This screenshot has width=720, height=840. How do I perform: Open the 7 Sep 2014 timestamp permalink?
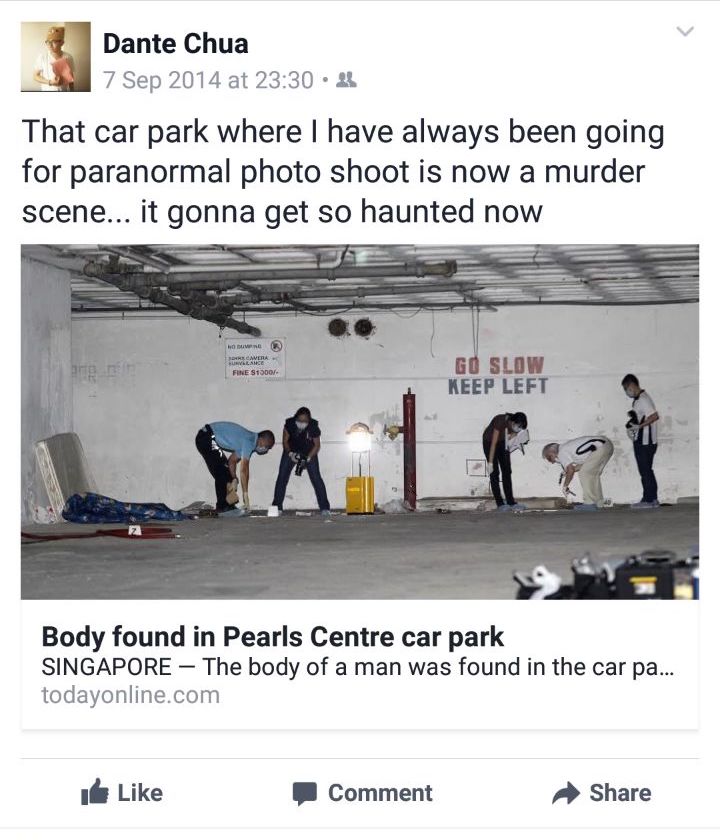coord(208,80)
